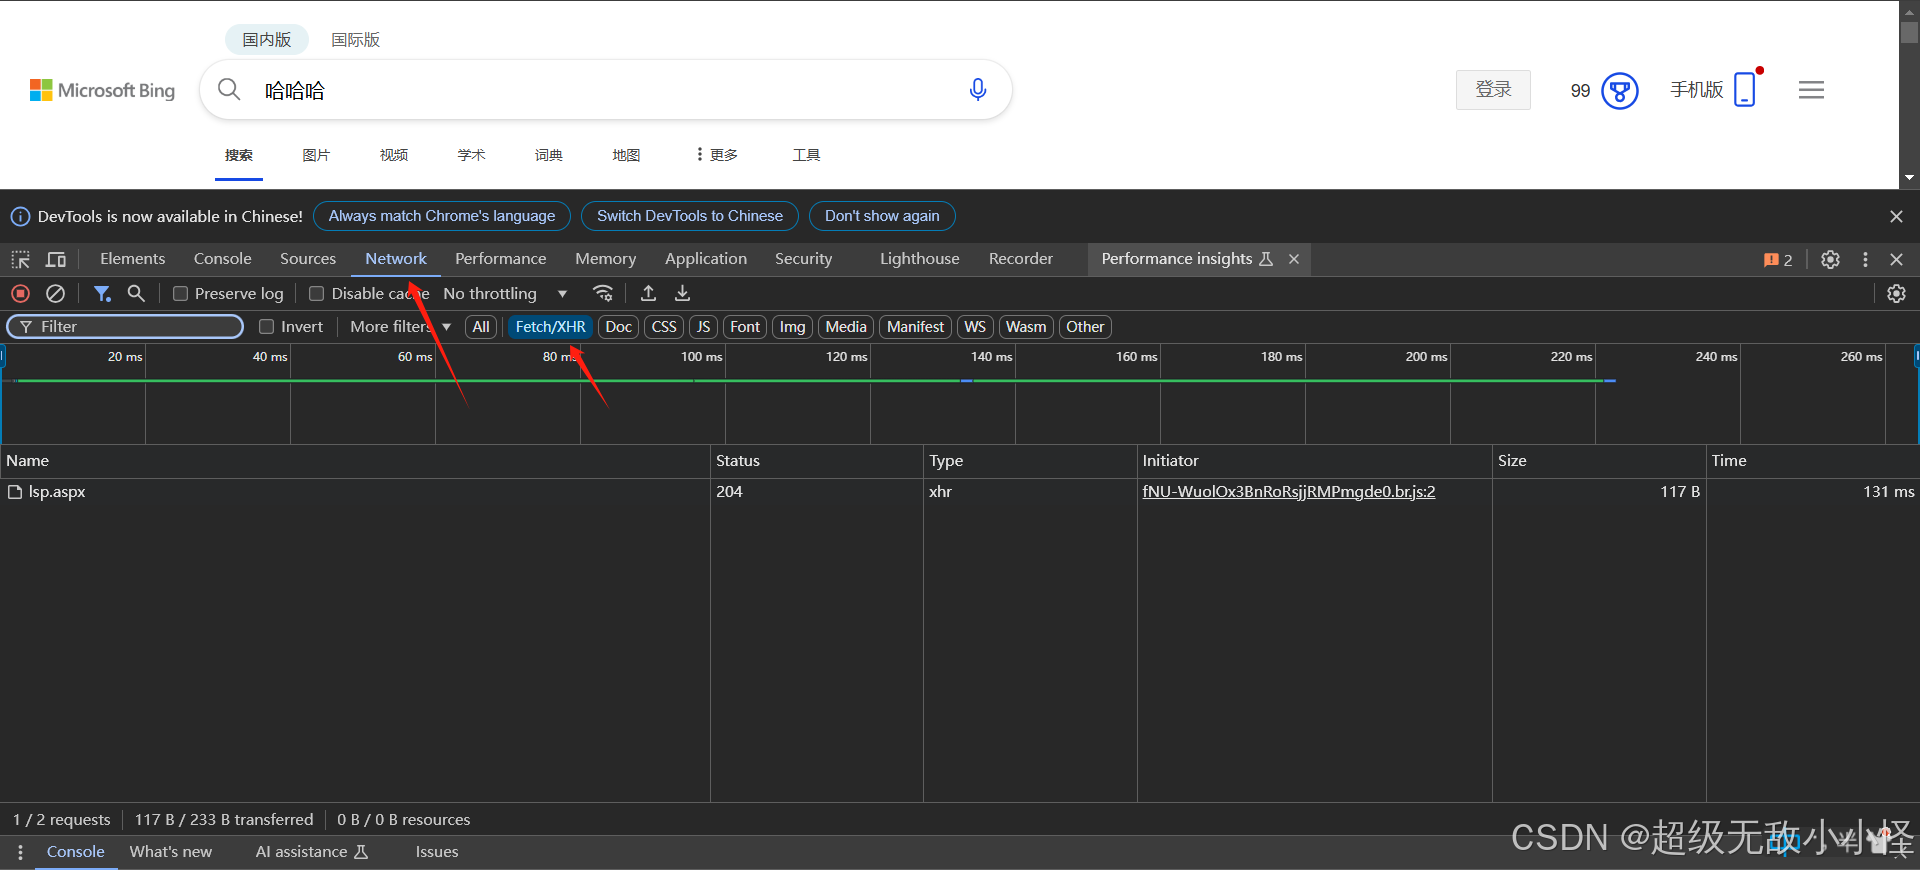The height and width of the screenshot is (870, 1920).
Task: Open the initiator script link for lsp.aspx
Action: (x=1289, y=492)
